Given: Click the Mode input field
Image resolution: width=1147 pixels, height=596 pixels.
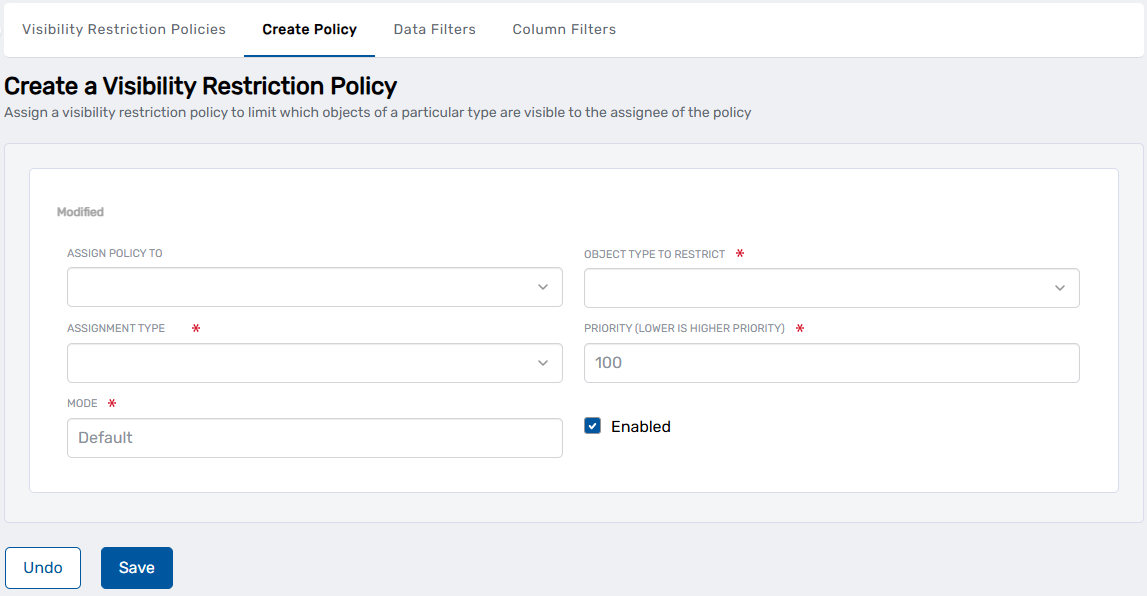Looking at the screenshot, I should (x=314, y=438).
